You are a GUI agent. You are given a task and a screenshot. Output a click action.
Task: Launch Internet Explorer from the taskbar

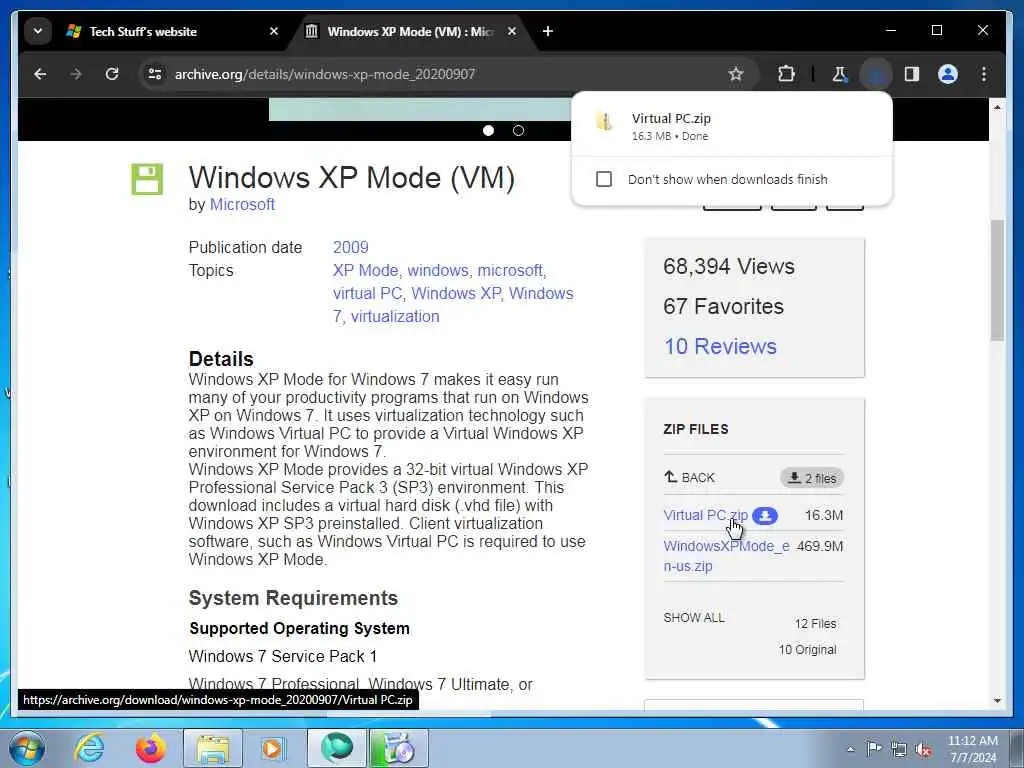[x=89, y=748]
